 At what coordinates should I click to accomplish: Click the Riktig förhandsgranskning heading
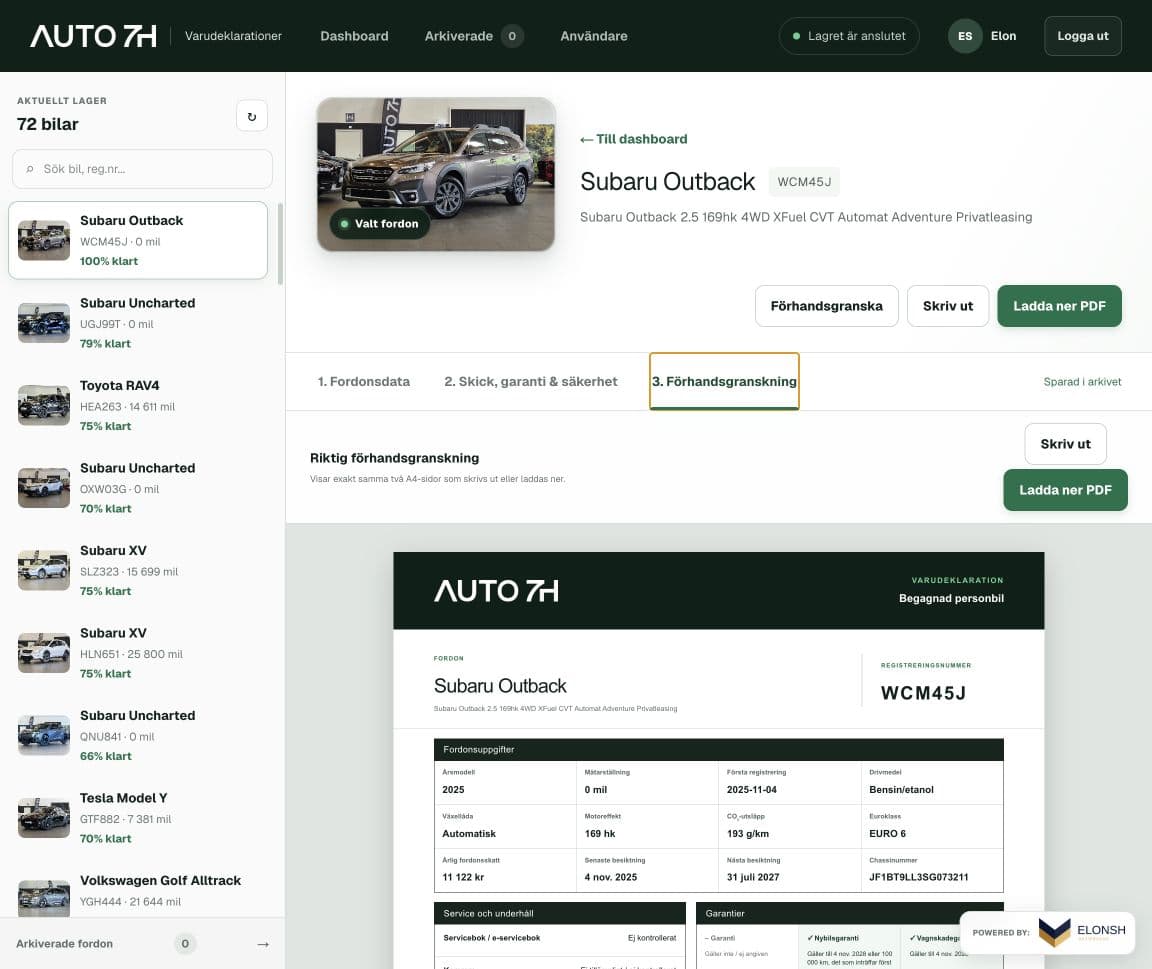(395, 458)
